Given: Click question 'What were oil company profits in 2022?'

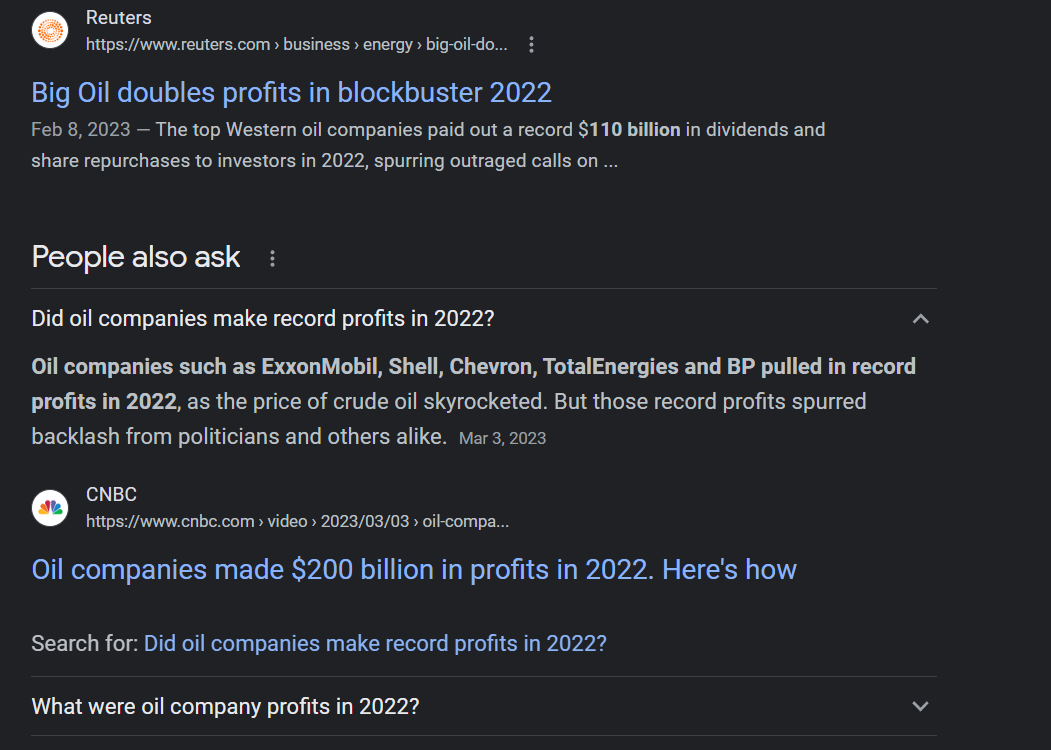Looking at the screenshot, I should (225, 706).
